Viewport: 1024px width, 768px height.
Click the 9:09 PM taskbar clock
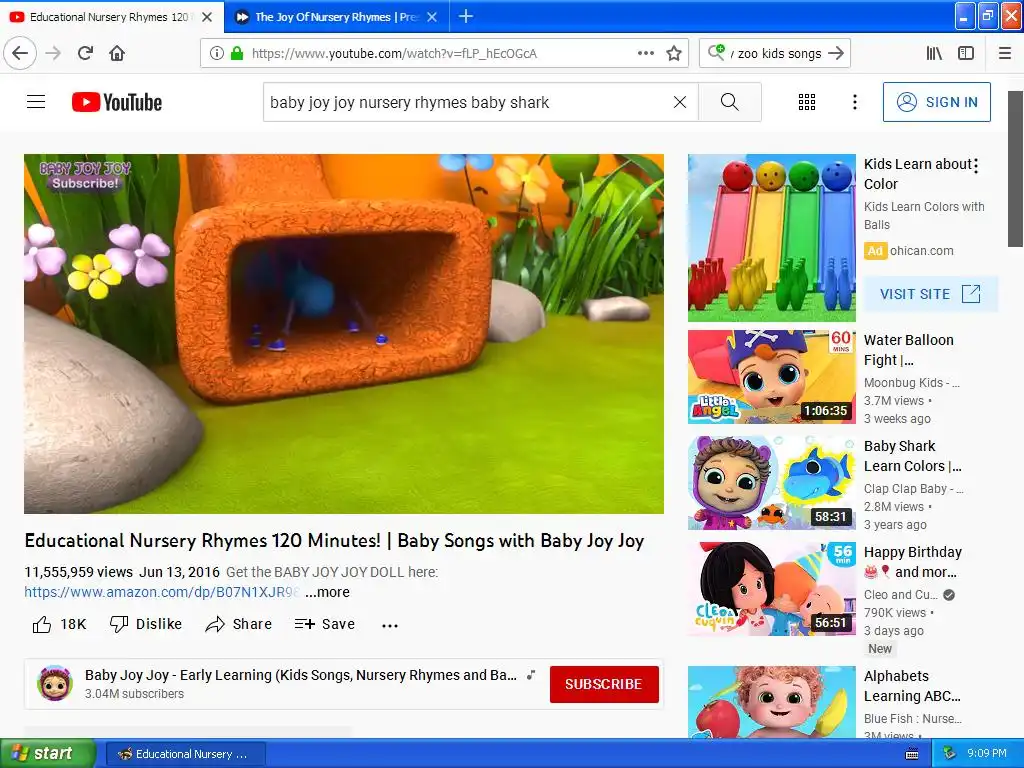(x=986, y=754)
